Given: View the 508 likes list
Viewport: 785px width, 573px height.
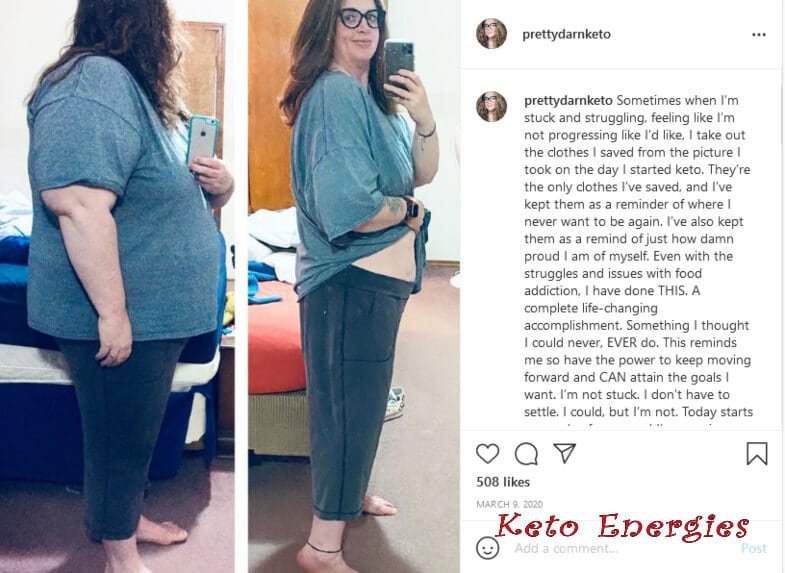Looking at the screenshot, I should click(x=503, y=482).
